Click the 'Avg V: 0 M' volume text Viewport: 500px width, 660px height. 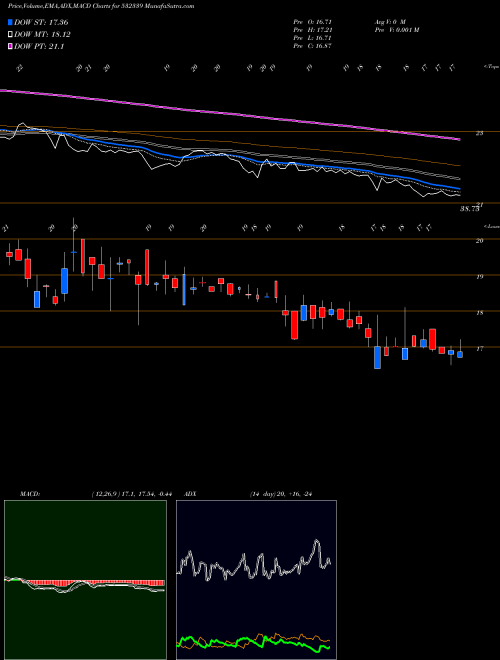tap(389, 22)
